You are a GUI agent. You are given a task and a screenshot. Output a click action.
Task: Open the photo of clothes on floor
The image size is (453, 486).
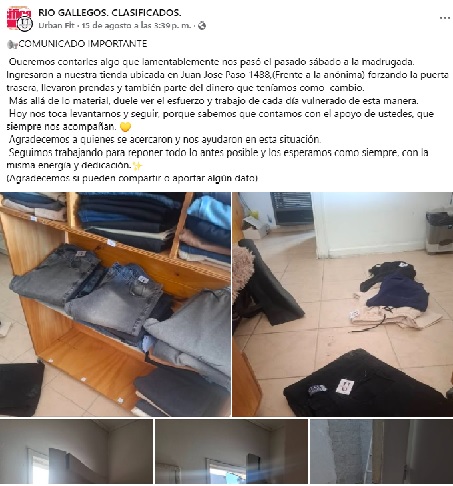[343, 304]
